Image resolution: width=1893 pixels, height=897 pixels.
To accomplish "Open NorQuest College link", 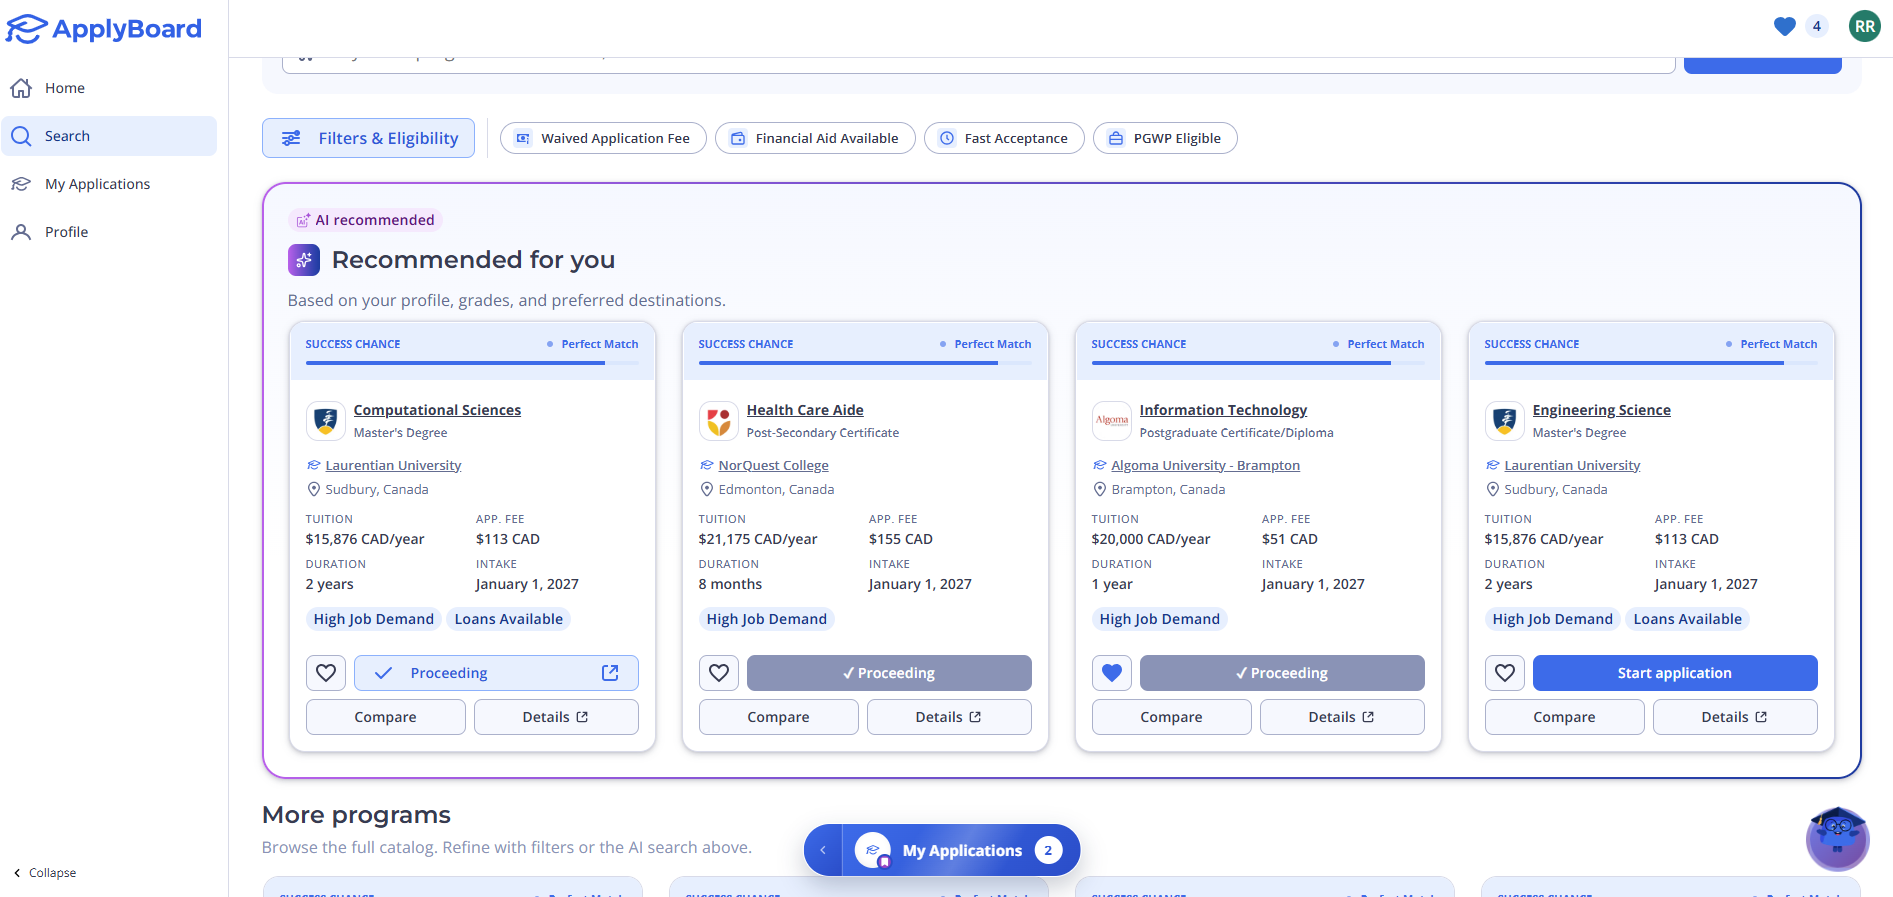I will tap(773, 465).
